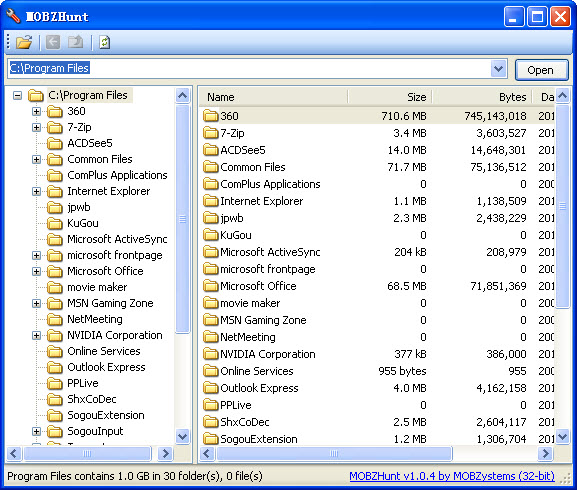Click the MOBZHunt wrench title bar icon
The height and width of the screenshot is (490, 577).
pos(13,16)
